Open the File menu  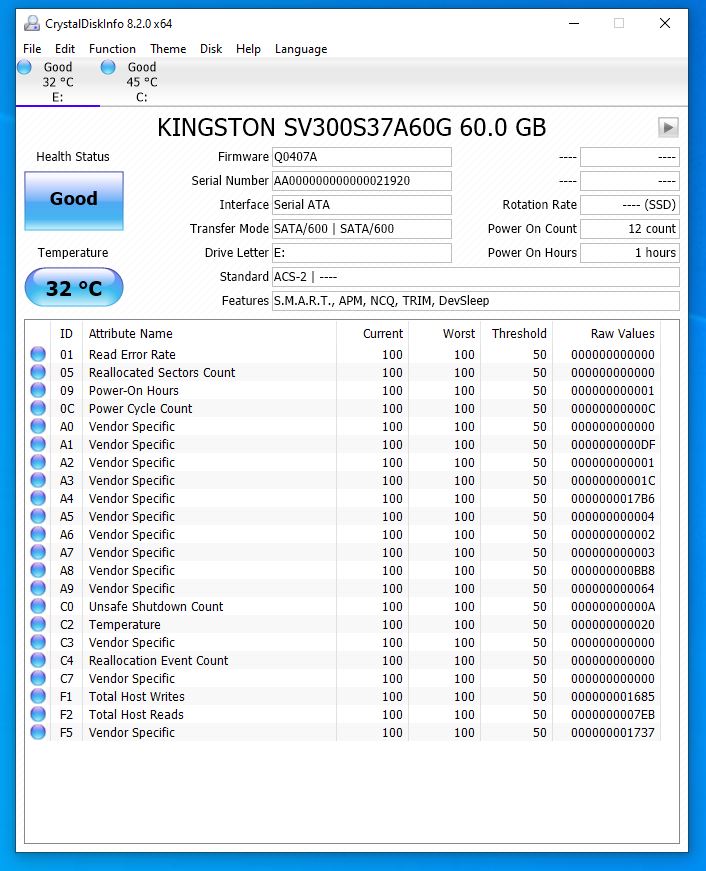pos(32,49)
